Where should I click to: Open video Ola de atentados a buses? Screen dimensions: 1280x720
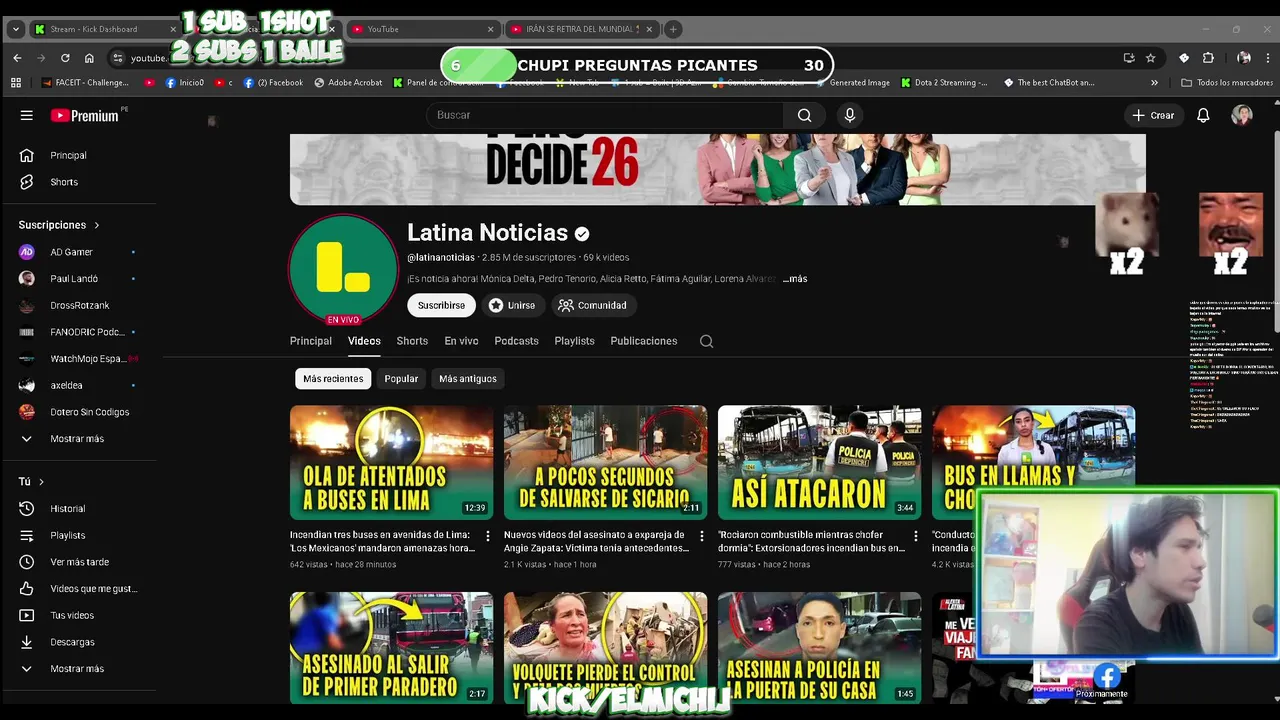click(x=391, y=462)
